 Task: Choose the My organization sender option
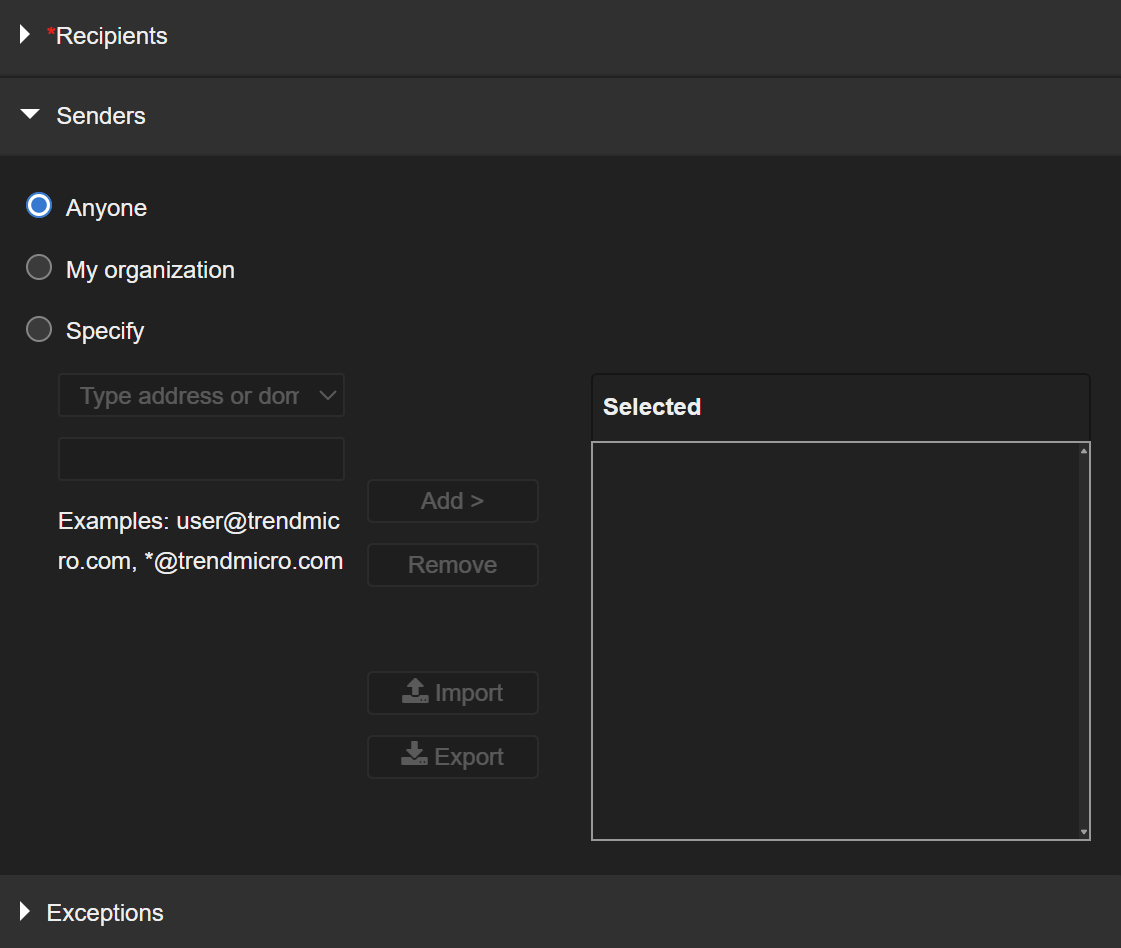pyautogui.click(x=39, y=268)
